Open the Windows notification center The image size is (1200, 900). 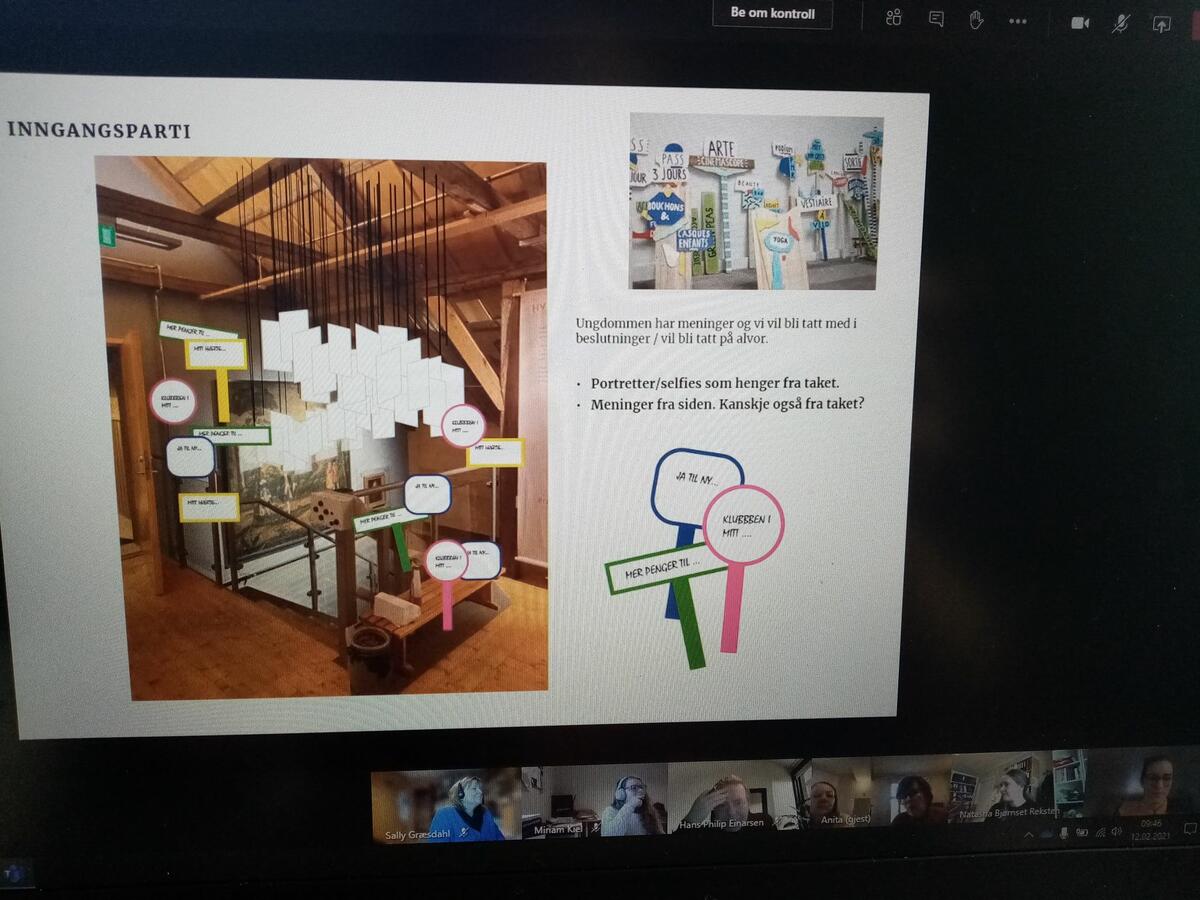[1189, 829]
